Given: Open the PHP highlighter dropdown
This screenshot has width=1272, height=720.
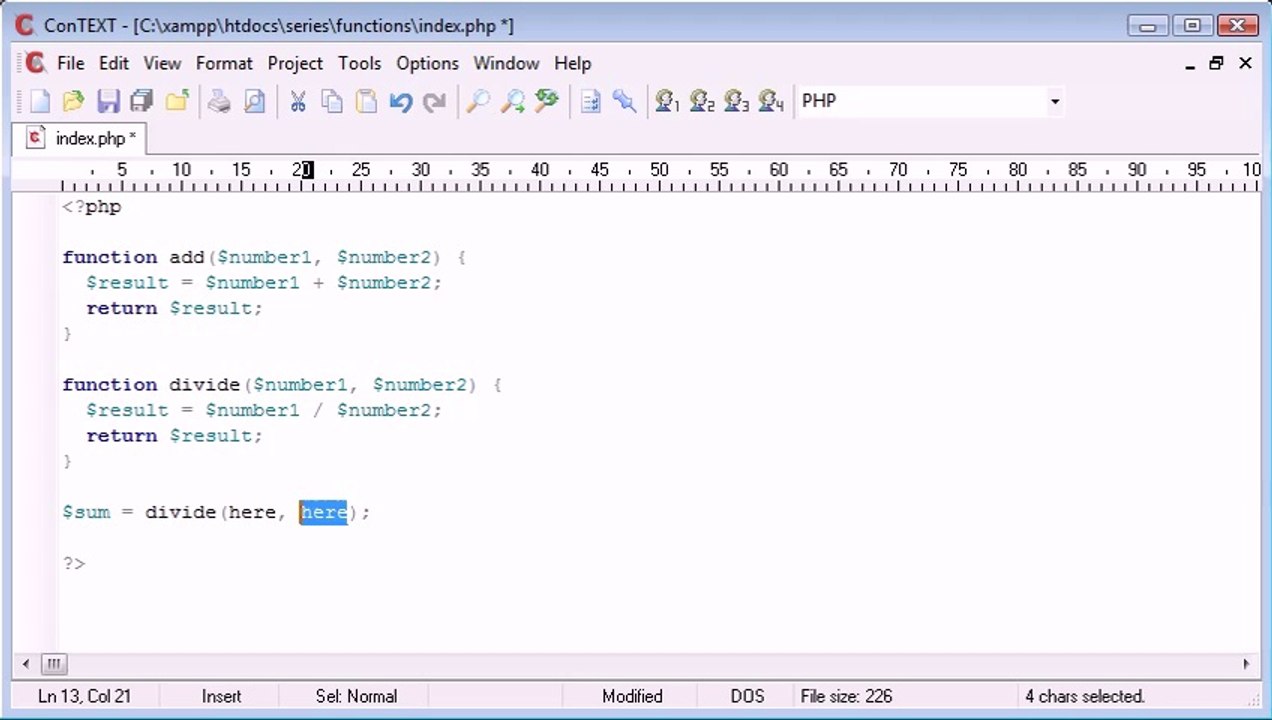Looking at the screenshot, I should [1054, 101].
